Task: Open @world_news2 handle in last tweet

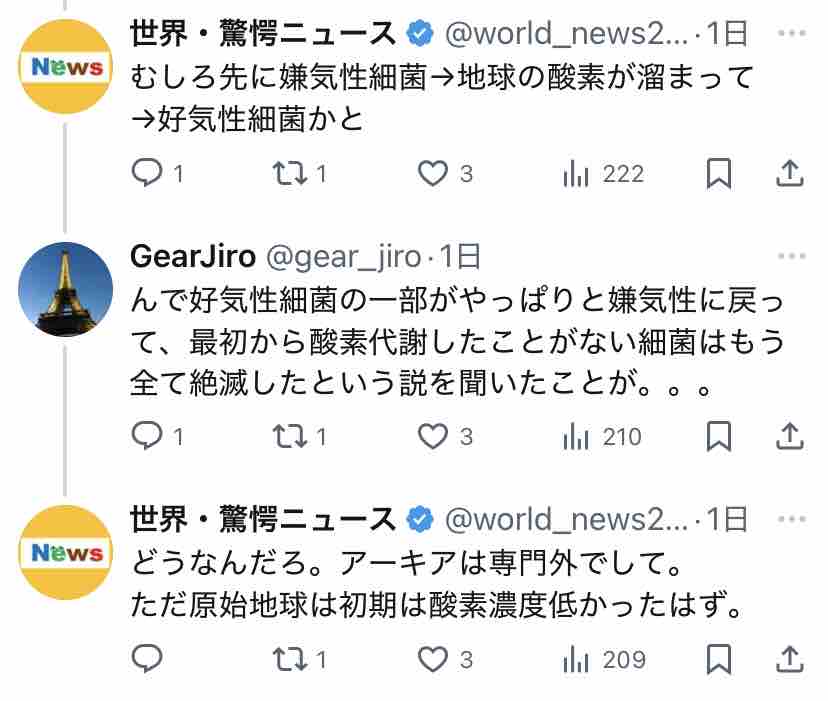Action: pyautogui.click(x=567, y=519)
